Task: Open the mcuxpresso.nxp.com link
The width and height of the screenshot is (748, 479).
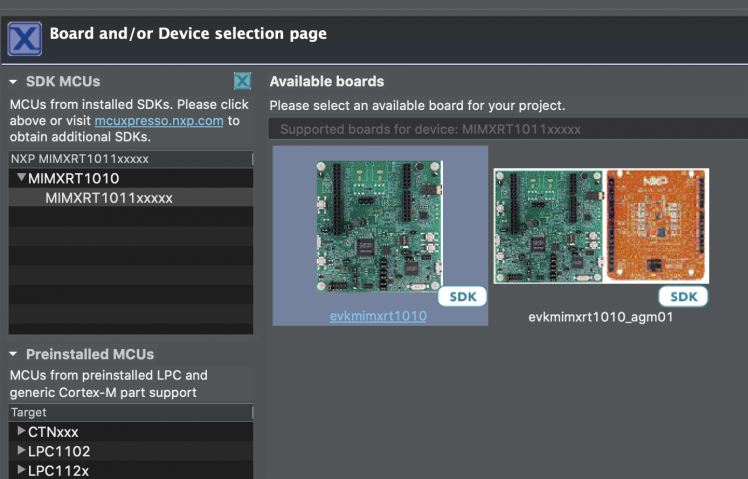Action: pyautogui.click(x=159, y=121)
